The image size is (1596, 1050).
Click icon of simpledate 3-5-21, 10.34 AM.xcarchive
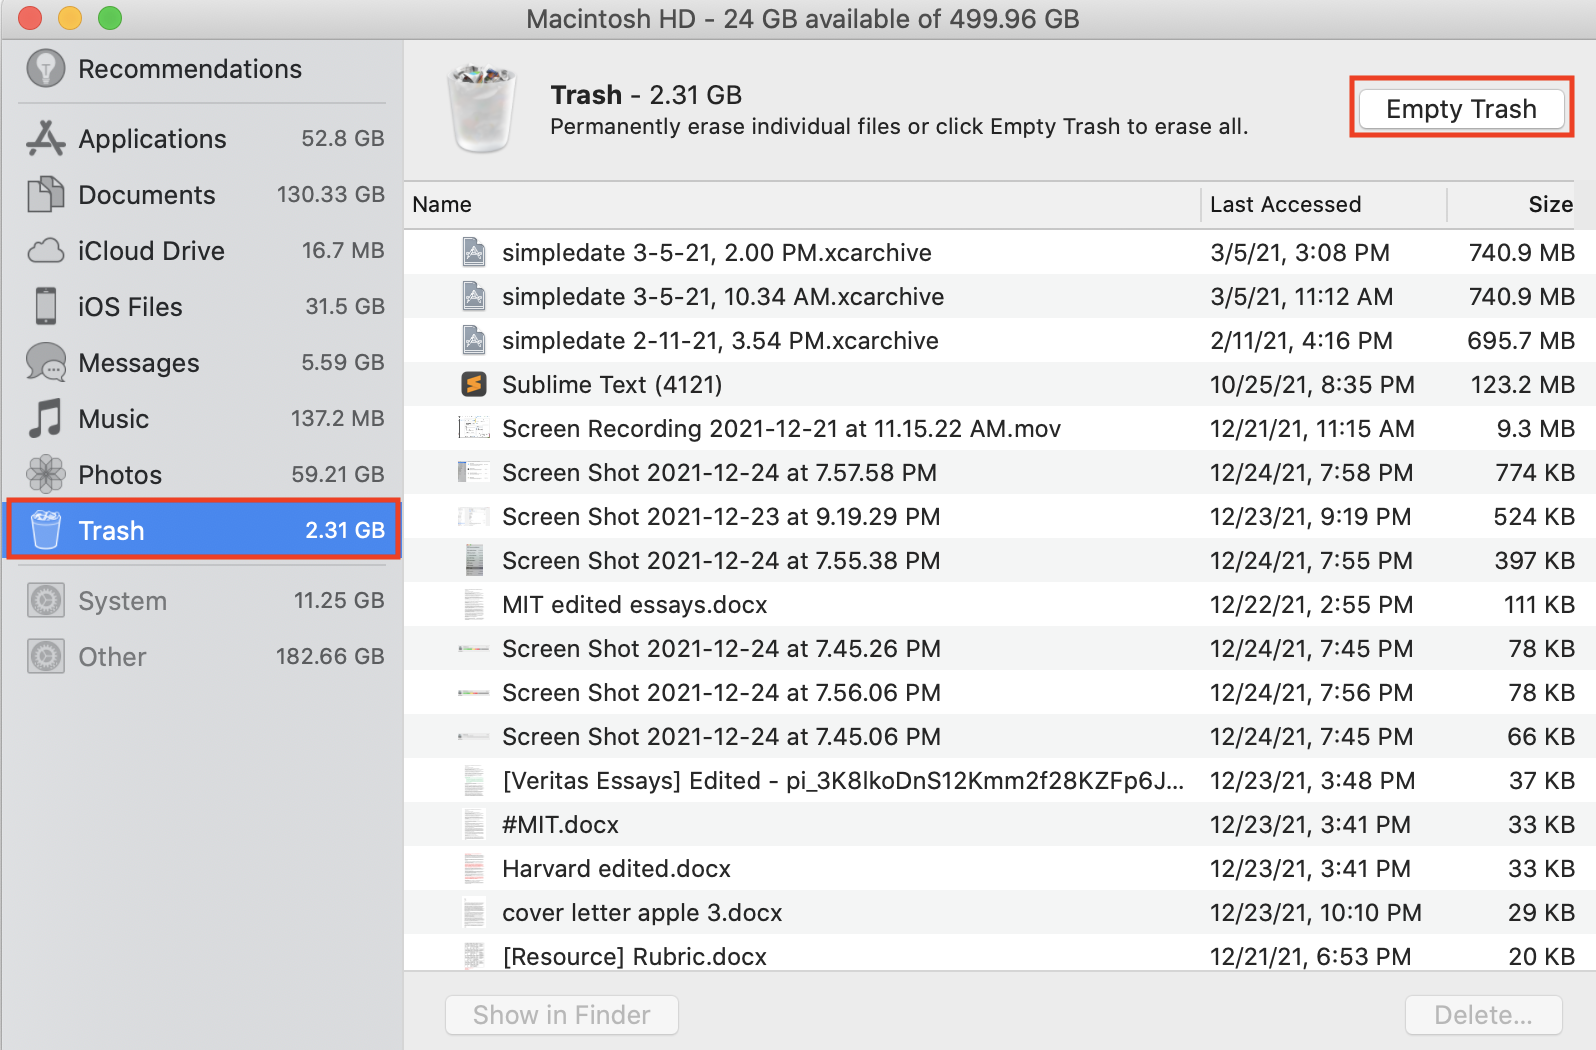pos(474,296)
